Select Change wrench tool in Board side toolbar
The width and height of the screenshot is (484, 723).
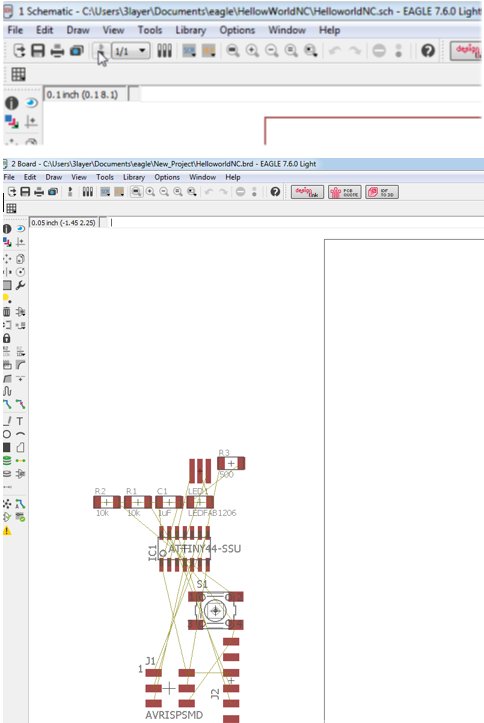pyautogui.click(x=20, y=285)
